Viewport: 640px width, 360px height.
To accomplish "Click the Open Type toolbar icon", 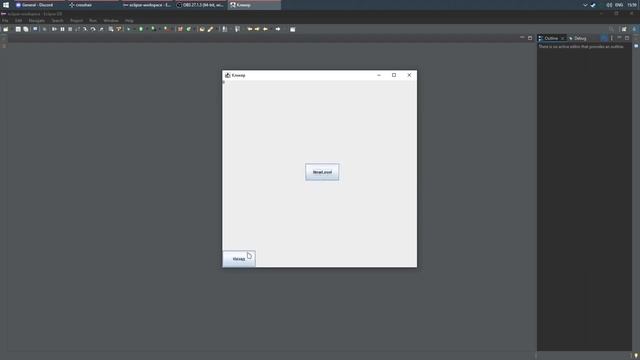I will coord(202,29).
